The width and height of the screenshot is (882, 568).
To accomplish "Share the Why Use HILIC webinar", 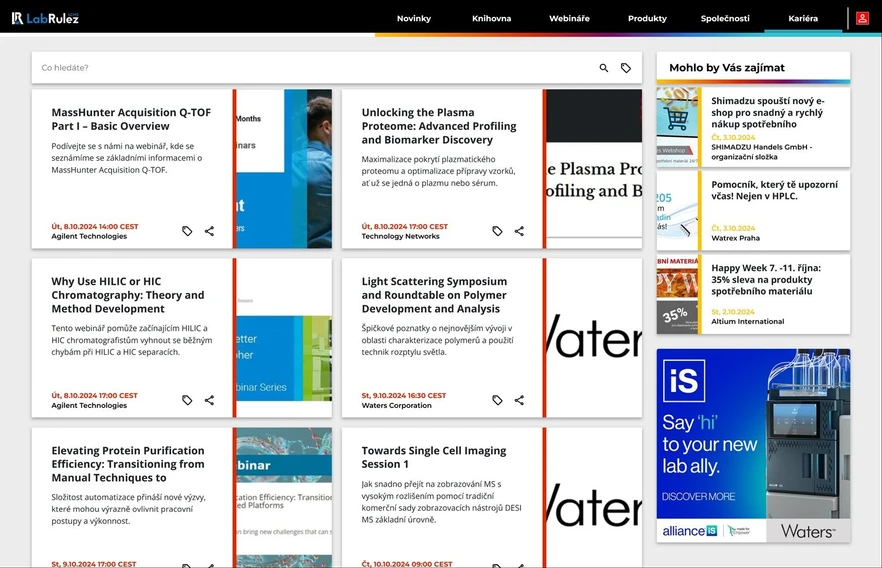I will point(209,400).
